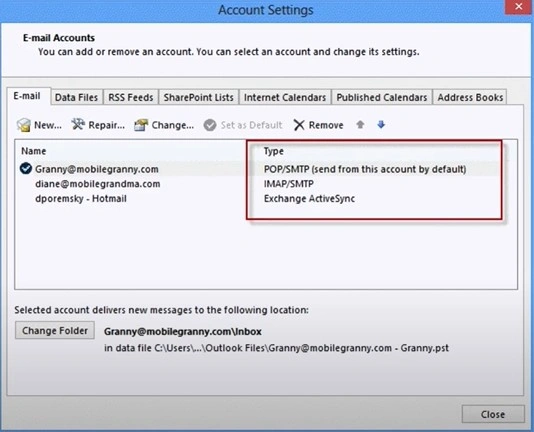Viewport: 534px width, 432px height.
Task: Click the Close button
Action: click(493, 414)
